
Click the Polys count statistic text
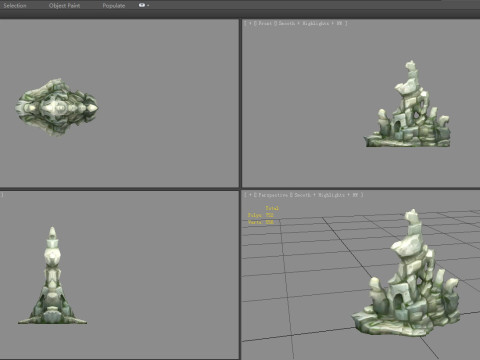pyautogui.click(x=261, y=215)
